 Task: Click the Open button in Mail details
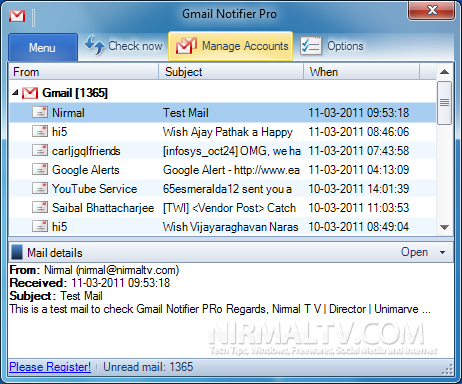tap(414, 252)
